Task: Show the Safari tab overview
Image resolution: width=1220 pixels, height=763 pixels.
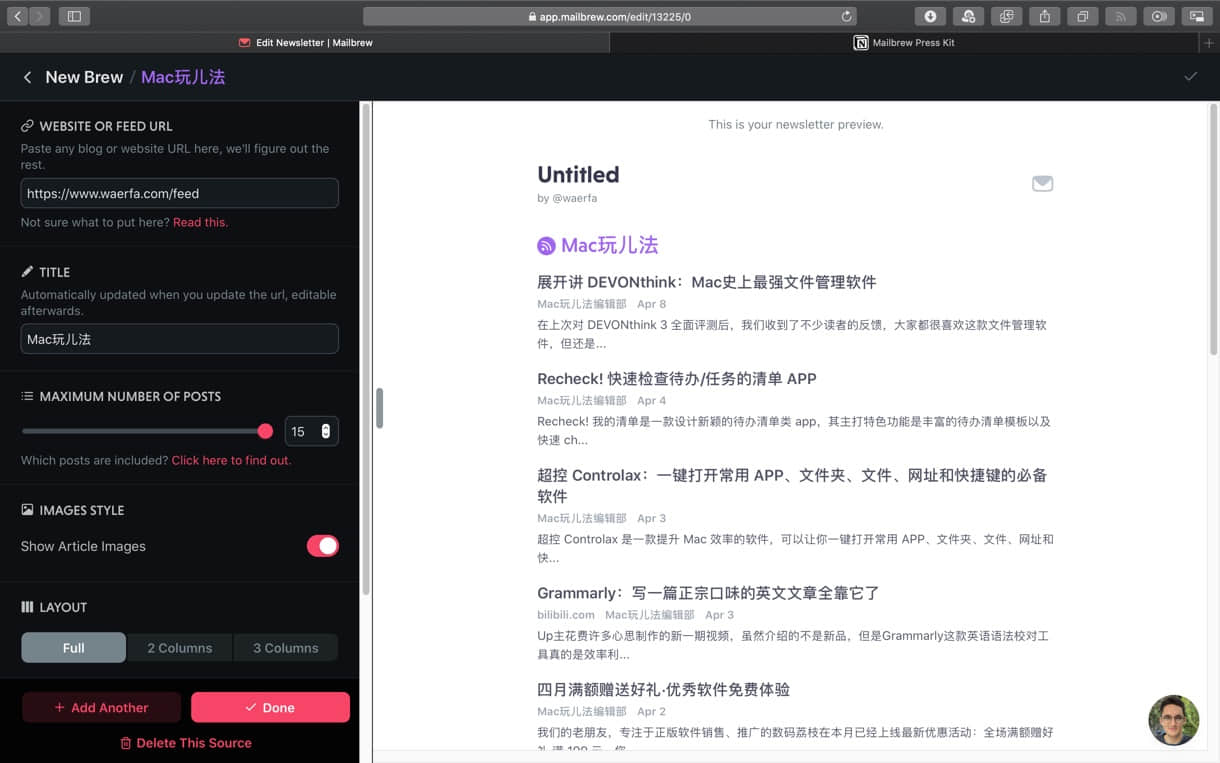Action: click(1082, 16)
